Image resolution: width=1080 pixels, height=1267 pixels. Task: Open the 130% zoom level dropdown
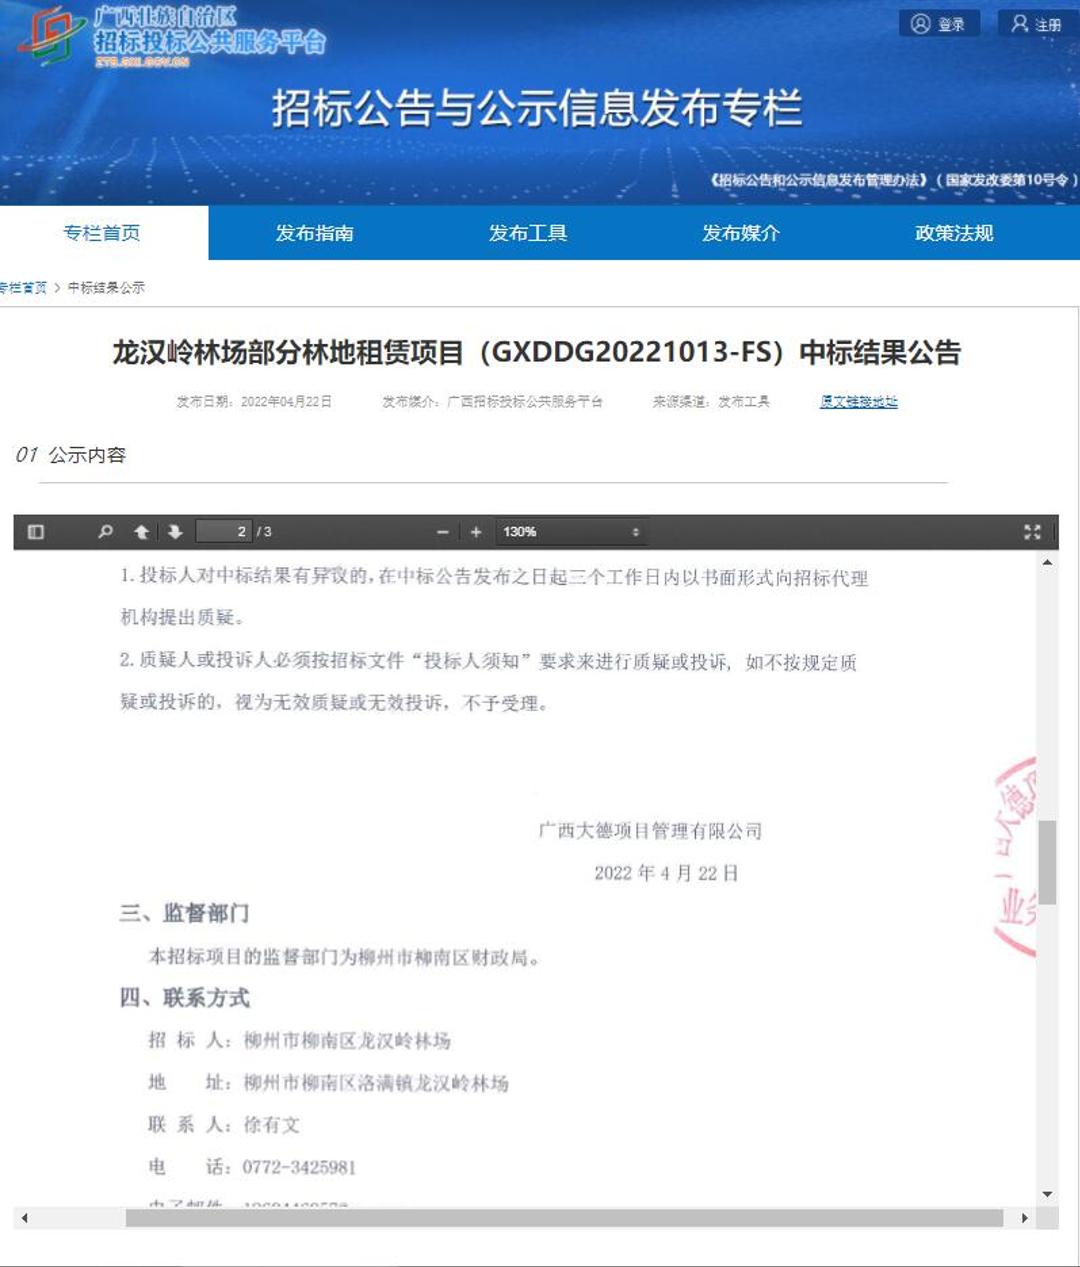571,532
